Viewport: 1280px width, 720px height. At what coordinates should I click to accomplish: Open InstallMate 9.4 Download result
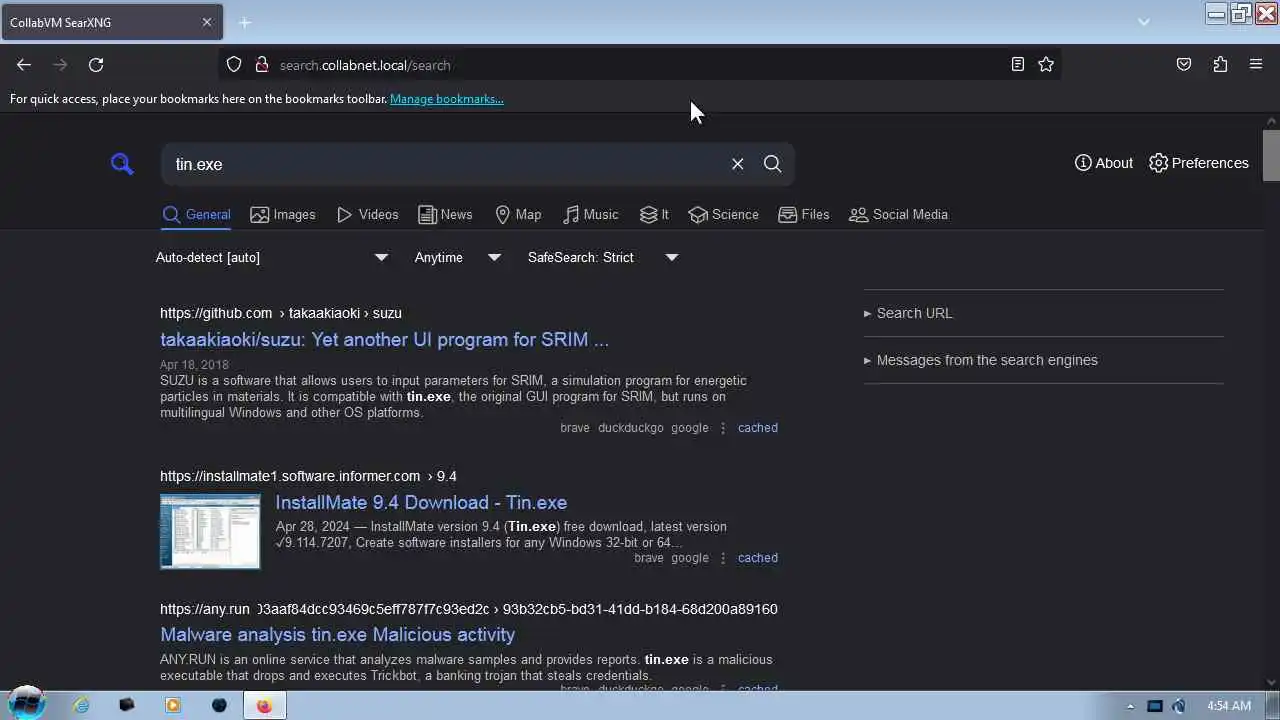click(x=421, y=503)
